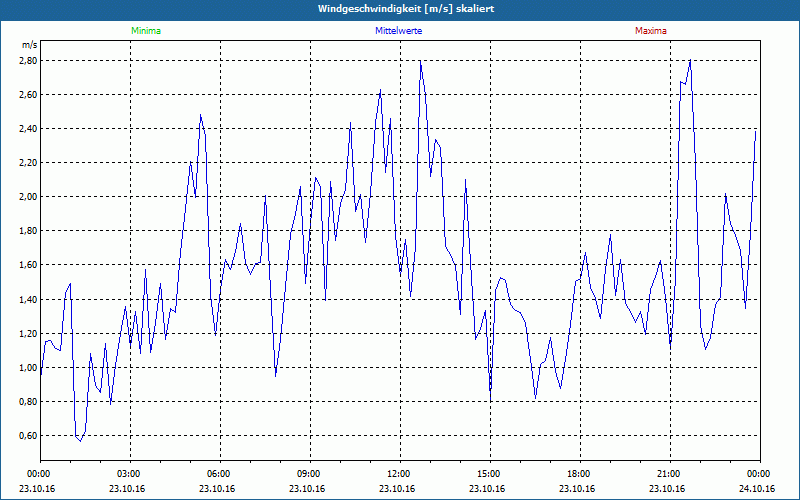Click the Maxima legend label
This screenshot has height=500, width=800.
pyautogui.click(x=651, y=31)
